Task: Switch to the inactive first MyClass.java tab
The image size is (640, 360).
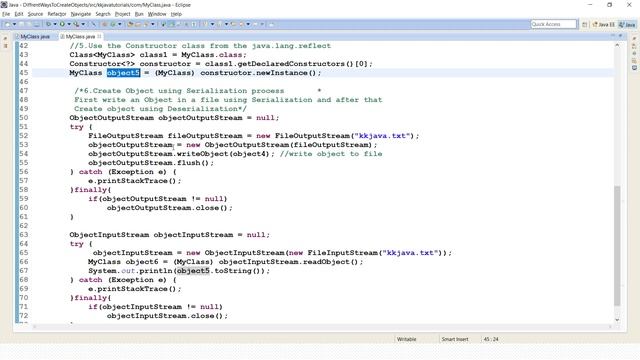Action: (x=33, y=36)
